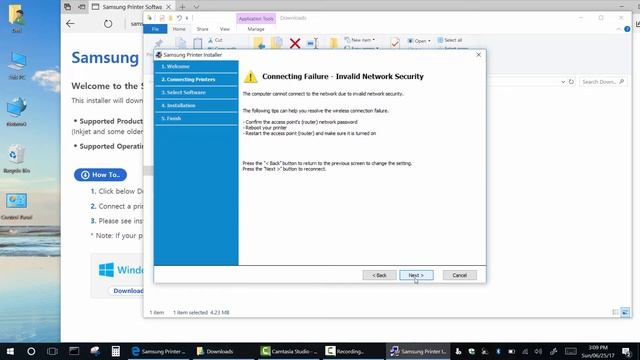Viewport: 640px width, 360px height.
Task: Close the Samsung Printer Software browser tab
Action: [168, 7]
